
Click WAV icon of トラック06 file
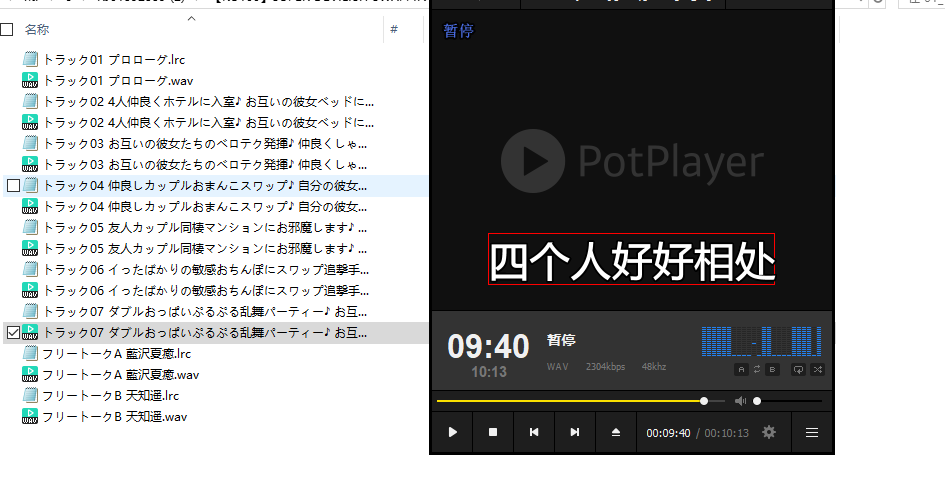click(30, 290)
